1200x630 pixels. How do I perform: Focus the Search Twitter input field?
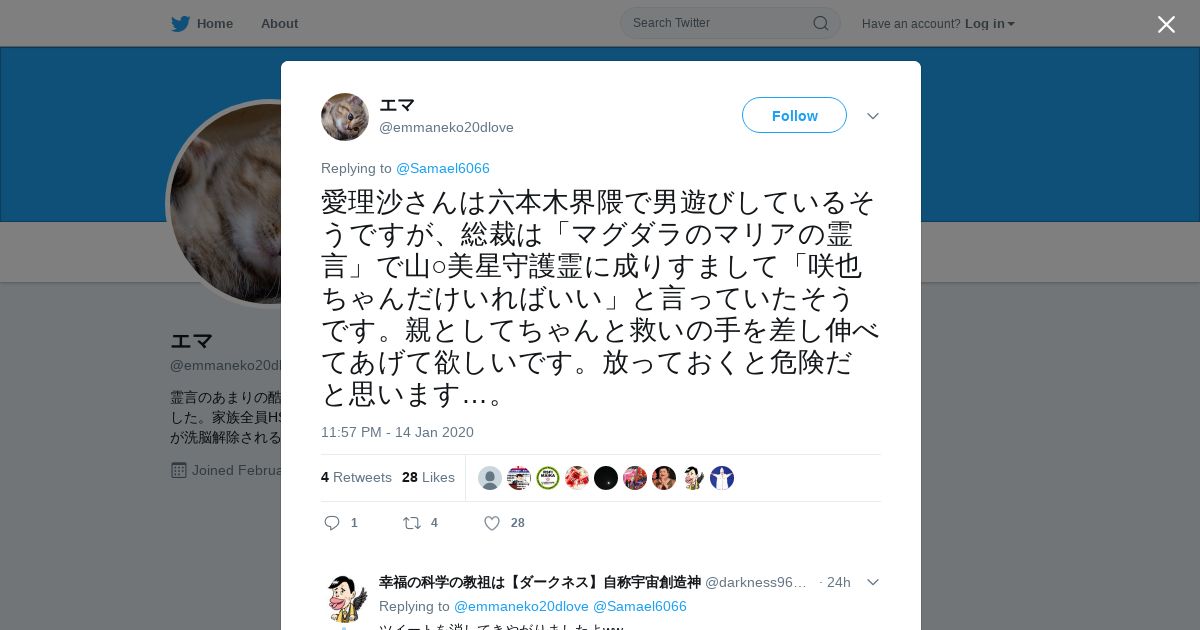click(x=730, y=23)
